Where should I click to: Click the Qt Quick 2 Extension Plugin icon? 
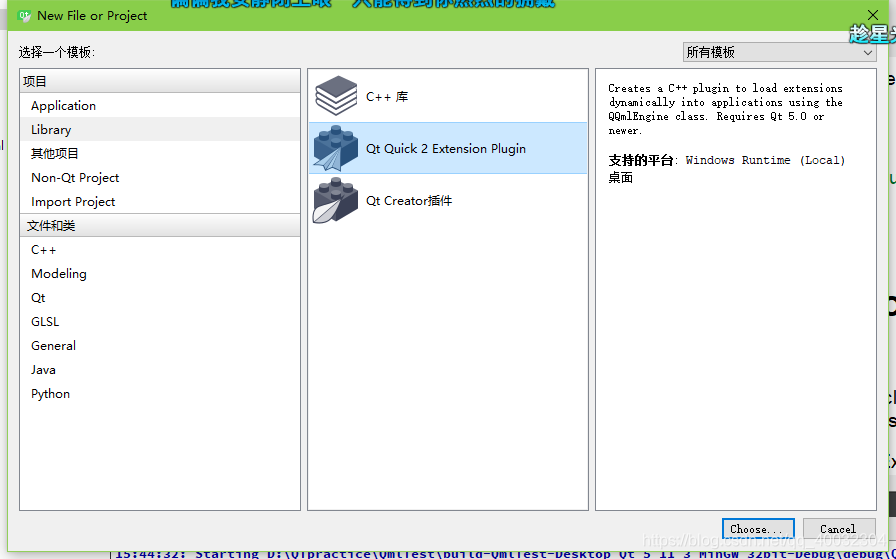(x=336, y=148)
